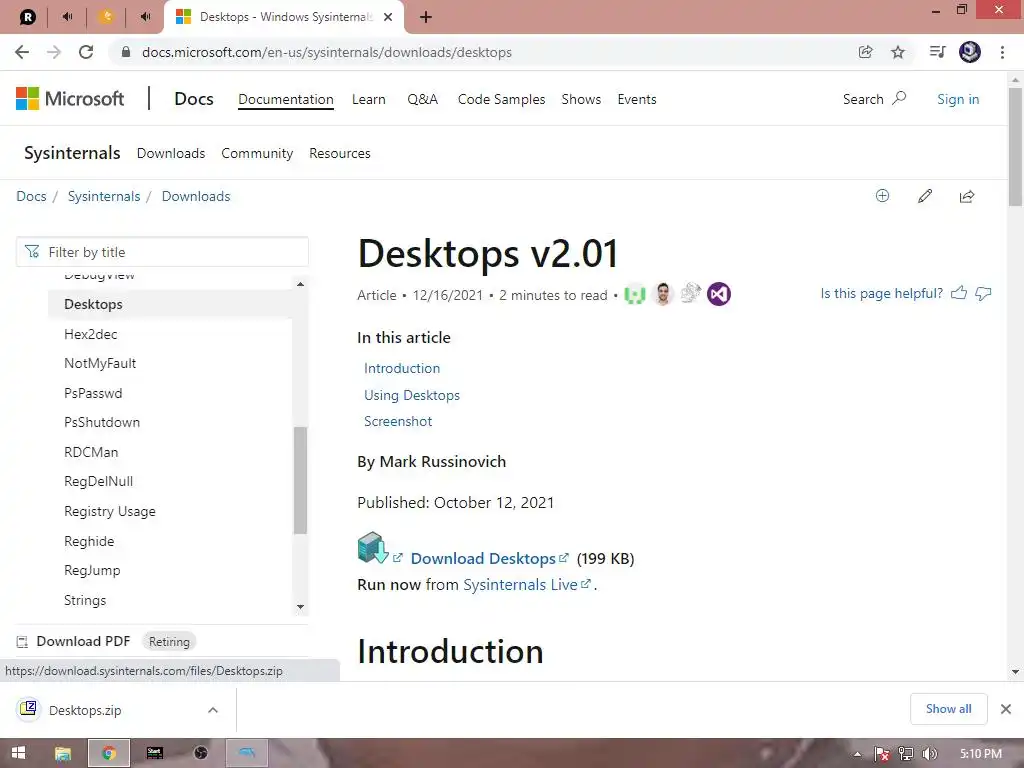Reload the current page
The height and width of the screenshot is (768, 1024).
86,52
